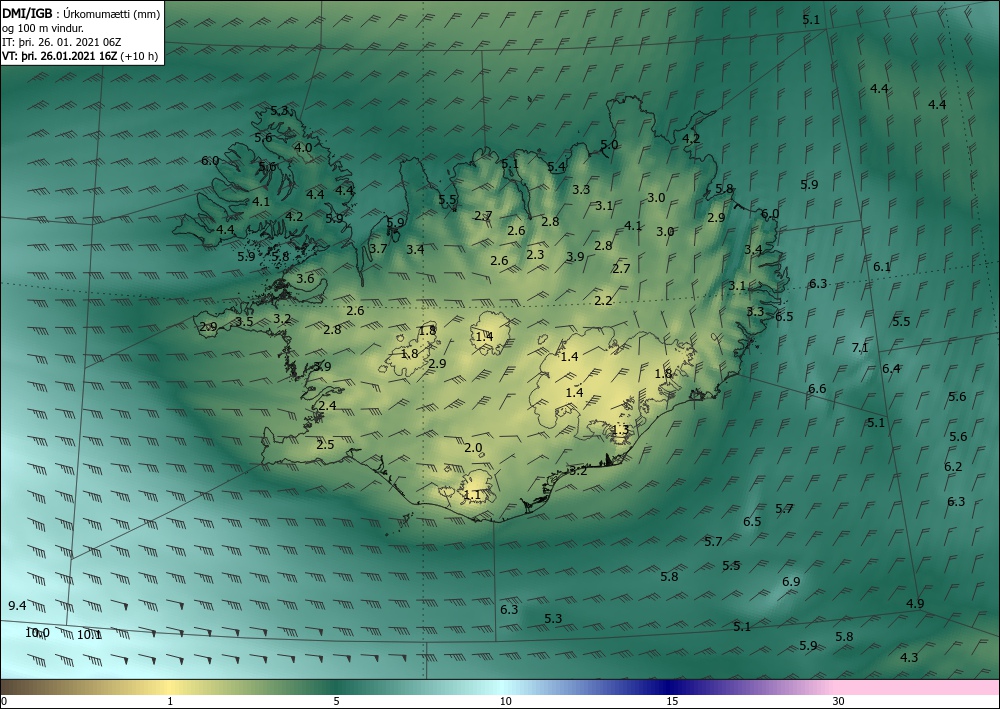1000x709 pixels.
Task: Click the '15' label on the color scale
Action: [x=672, y=702]
